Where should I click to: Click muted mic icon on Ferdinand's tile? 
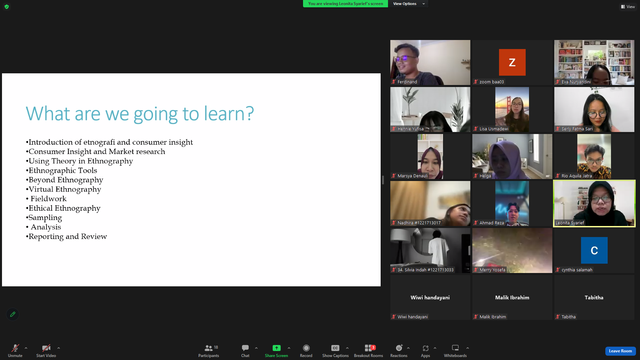[394, 82]
